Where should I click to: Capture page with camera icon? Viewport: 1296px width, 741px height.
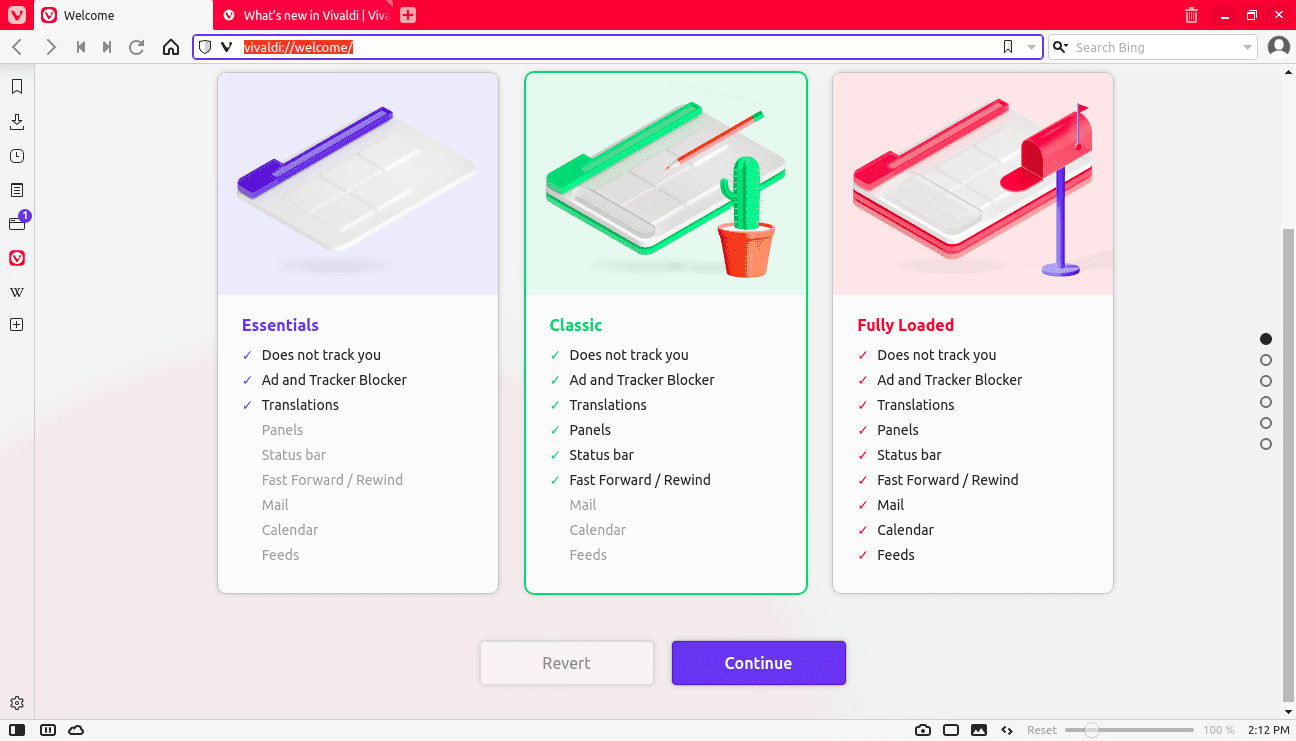(923, 730)
